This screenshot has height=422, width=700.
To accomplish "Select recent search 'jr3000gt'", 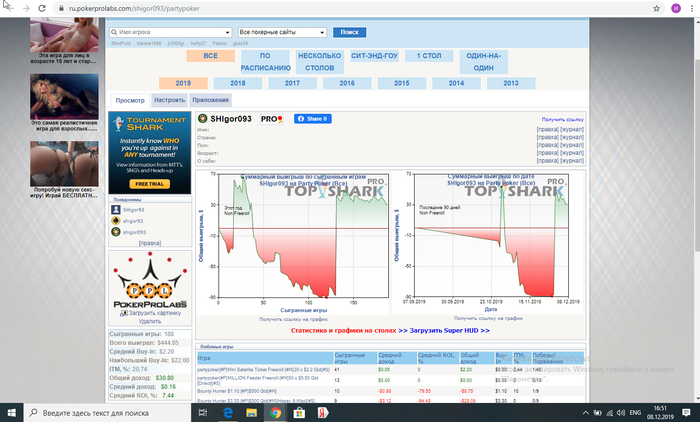I will click(x=175, y=43).
